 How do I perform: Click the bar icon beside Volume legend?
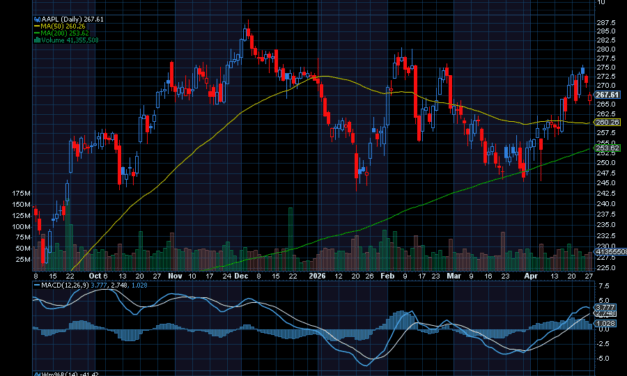[x=38, y=40]
